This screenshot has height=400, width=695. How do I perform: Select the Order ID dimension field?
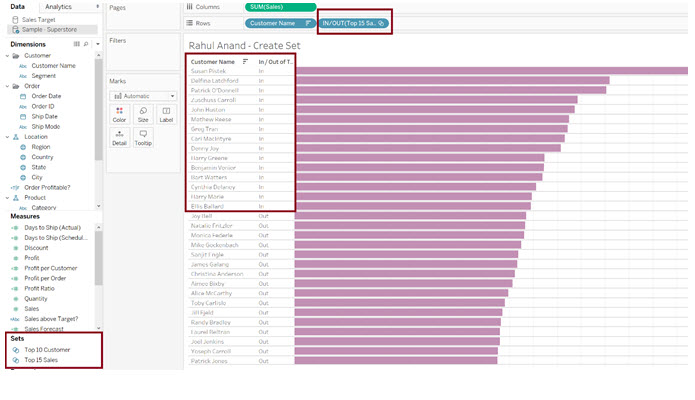[43, 106]
